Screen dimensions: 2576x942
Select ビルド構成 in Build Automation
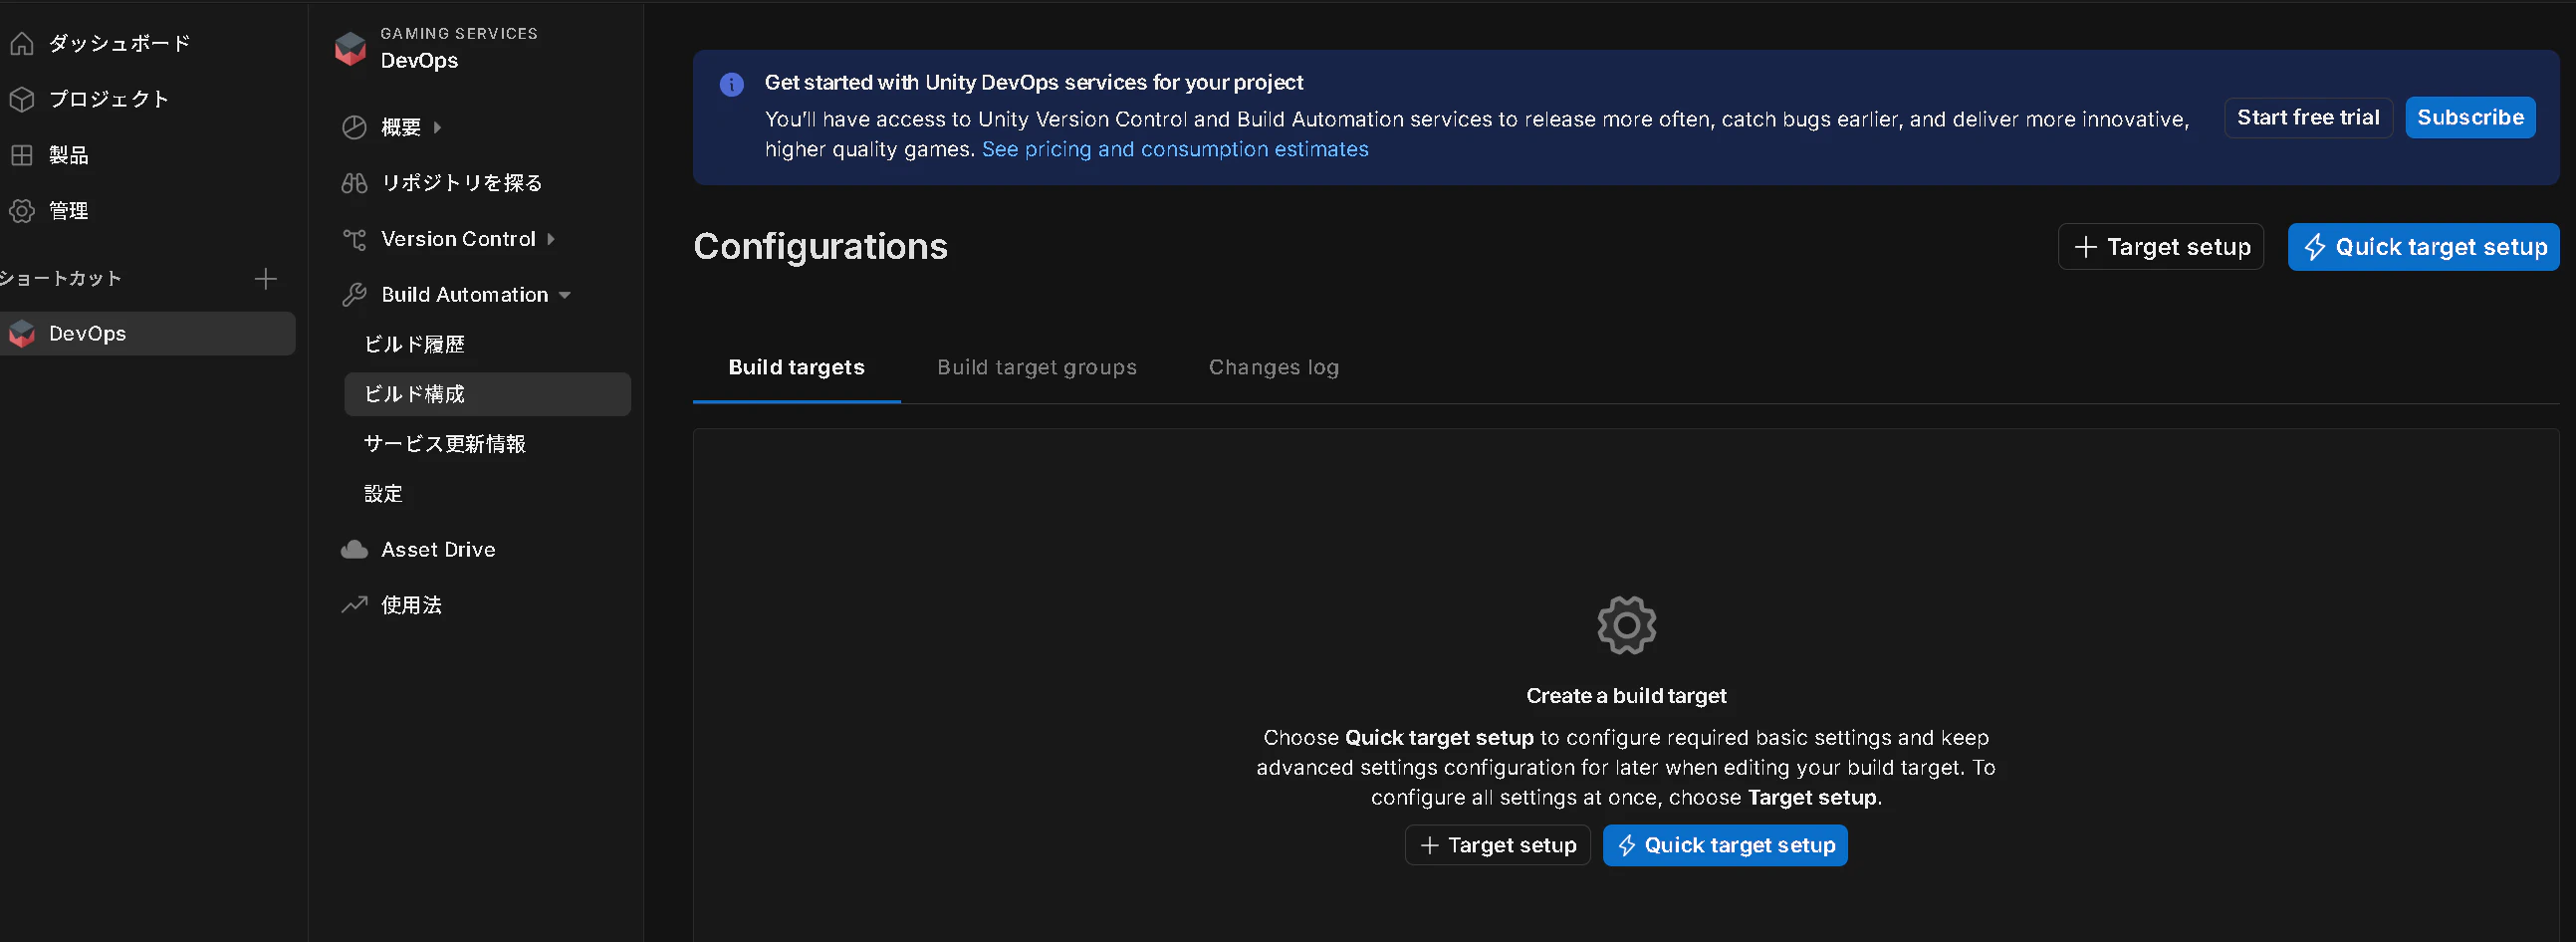[487, 394]
